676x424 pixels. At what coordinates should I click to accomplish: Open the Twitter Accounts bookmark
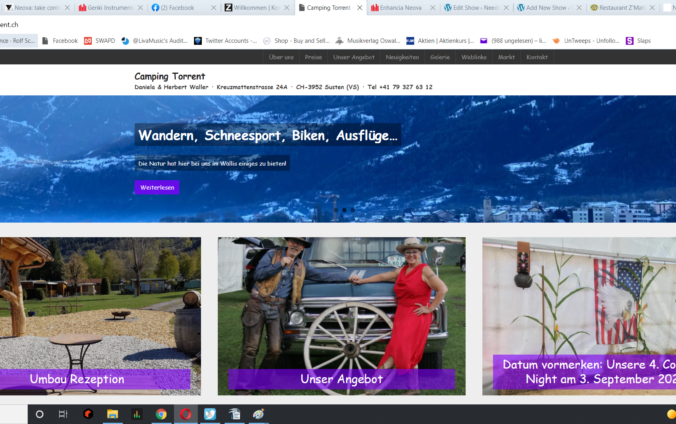click(x=225, y=41)
